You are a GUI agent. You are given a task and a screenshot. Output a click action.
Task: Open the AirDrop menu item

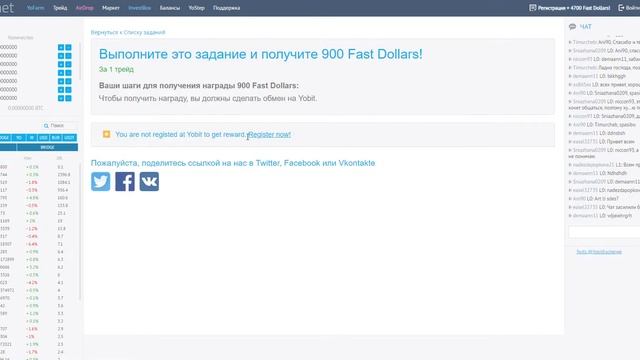click(x=84, y=8)
